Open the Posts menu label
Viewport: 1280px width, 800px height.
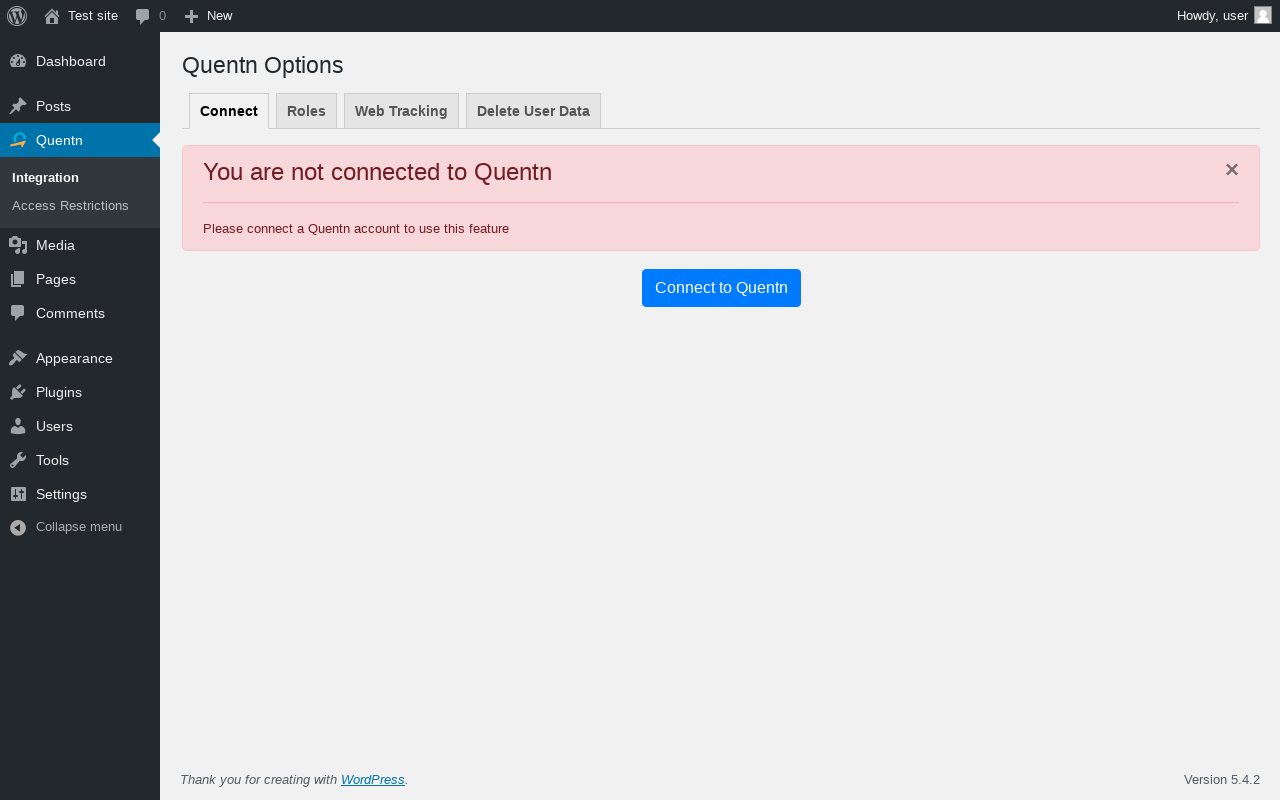click(x=53, y=106)
